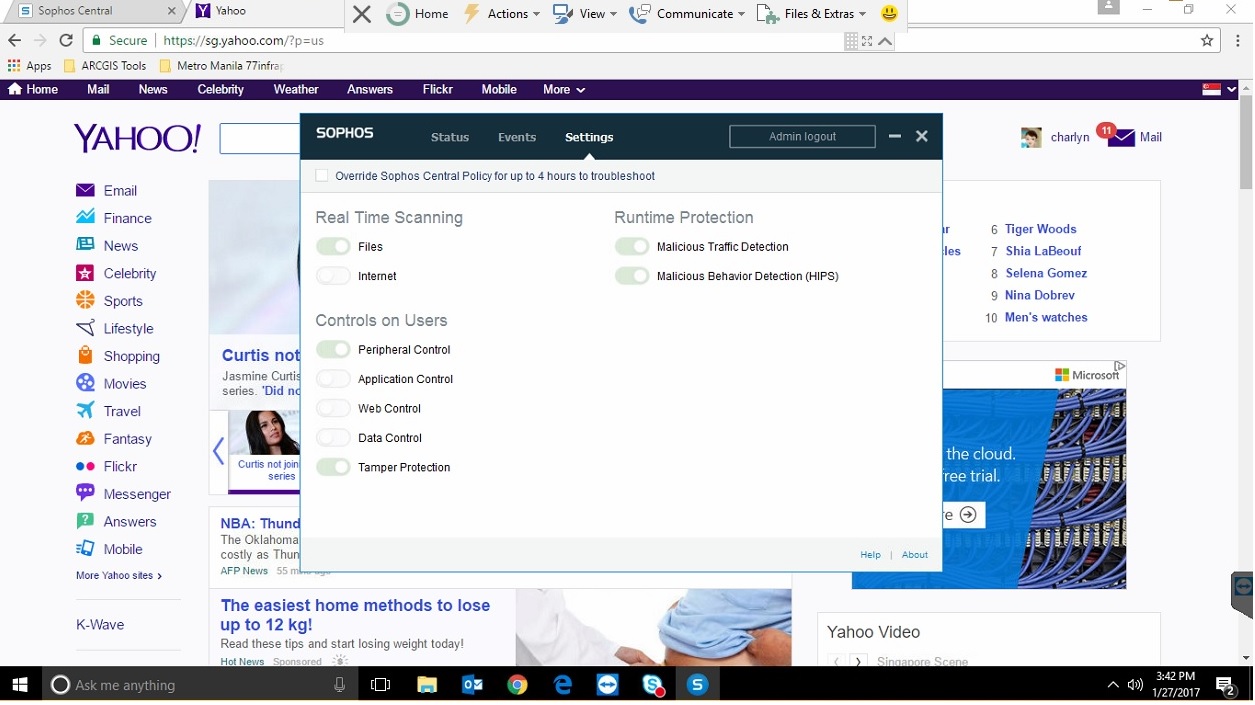Open the Singapore flag region dropdown
This screenshot has height=705, width=1255.
pyautogui.click(x=1219, y=89)
